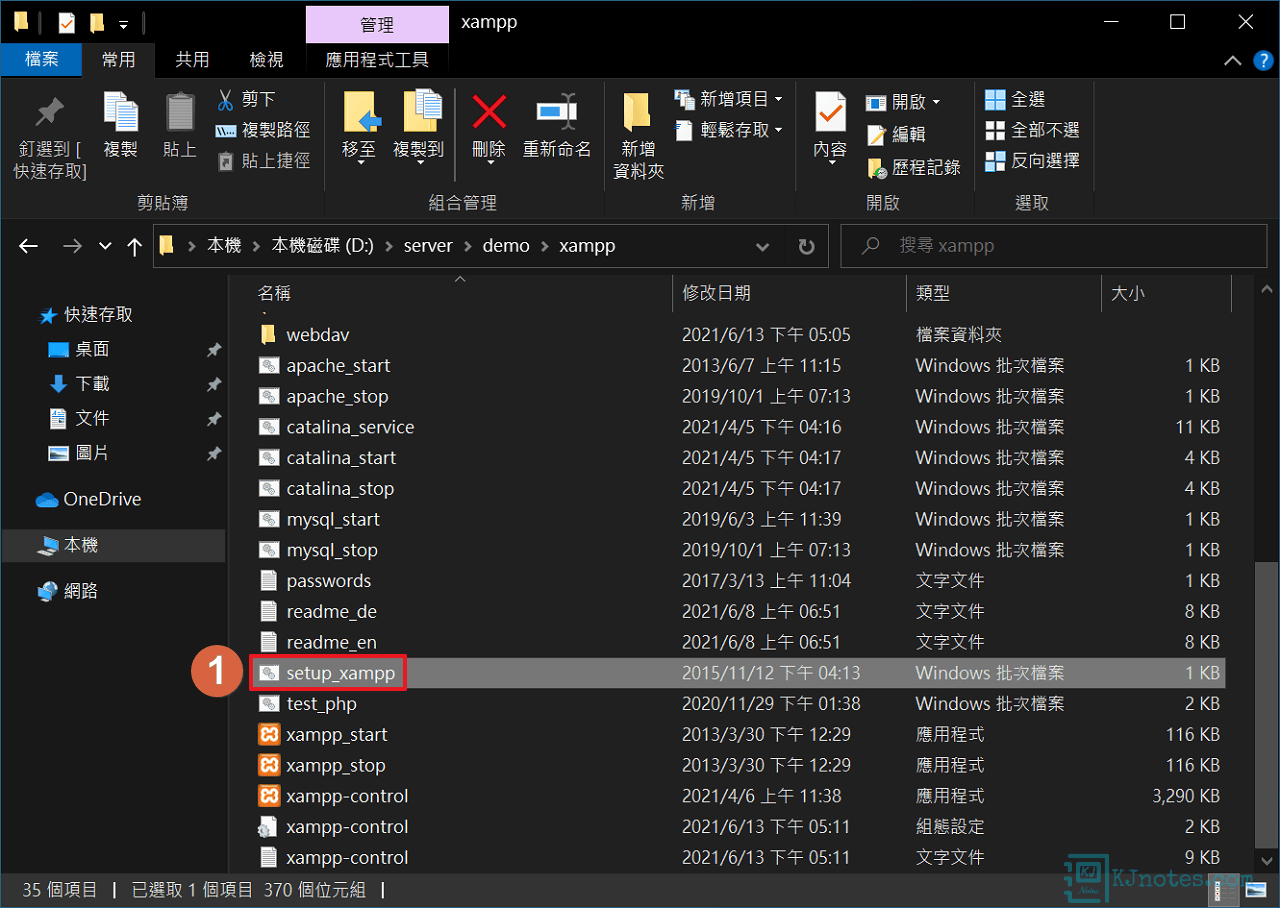Sort by the Type (類型) column header
1280x908 pixels.
[932, 293]
